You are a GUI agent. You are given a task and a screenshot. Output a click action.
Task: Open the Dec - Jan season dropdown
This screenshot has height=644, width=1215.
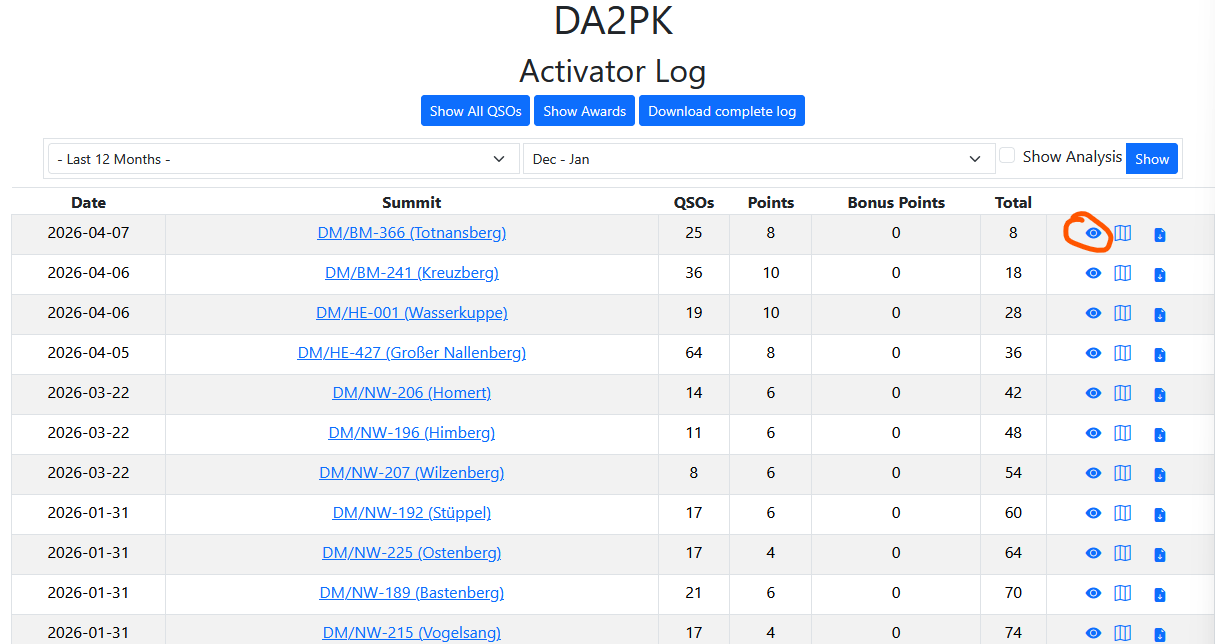click(x=757, y=159)
